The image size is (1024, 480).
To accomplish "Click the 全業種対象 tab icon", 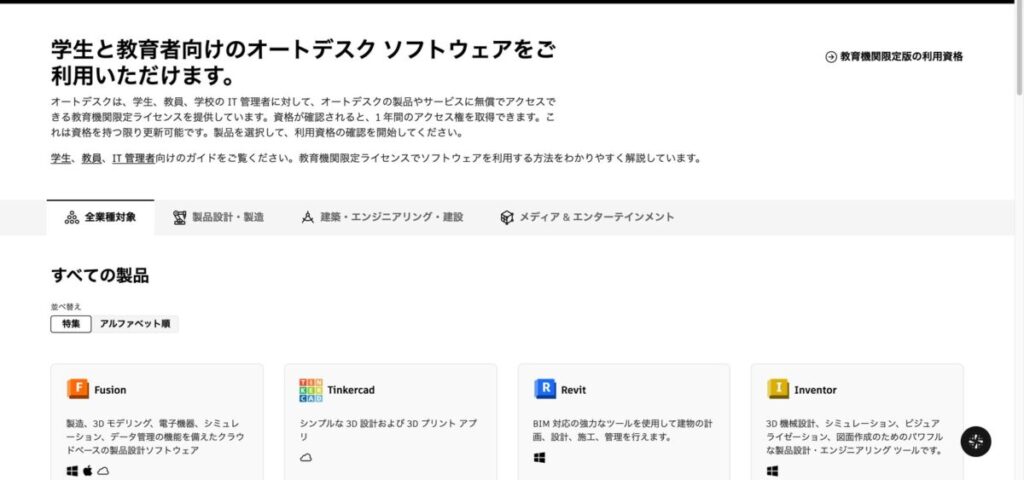I will point(72,217).
